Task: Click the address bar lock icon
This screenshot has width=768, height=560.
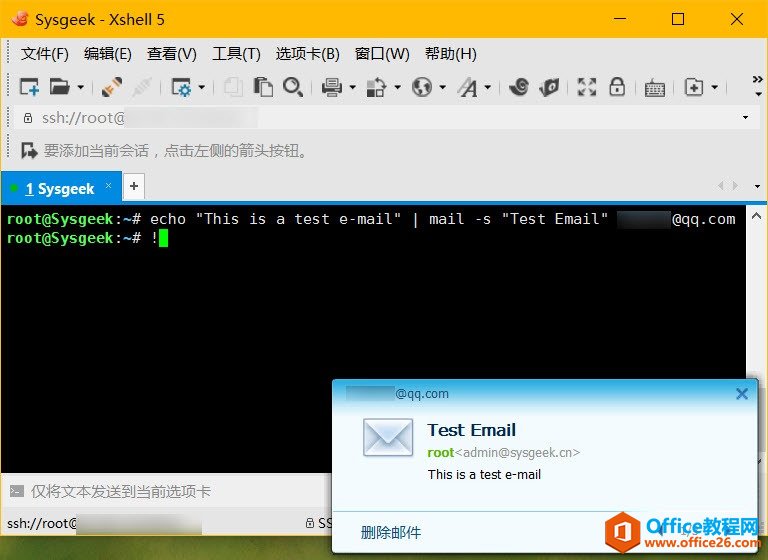Action: coord(28,118)
